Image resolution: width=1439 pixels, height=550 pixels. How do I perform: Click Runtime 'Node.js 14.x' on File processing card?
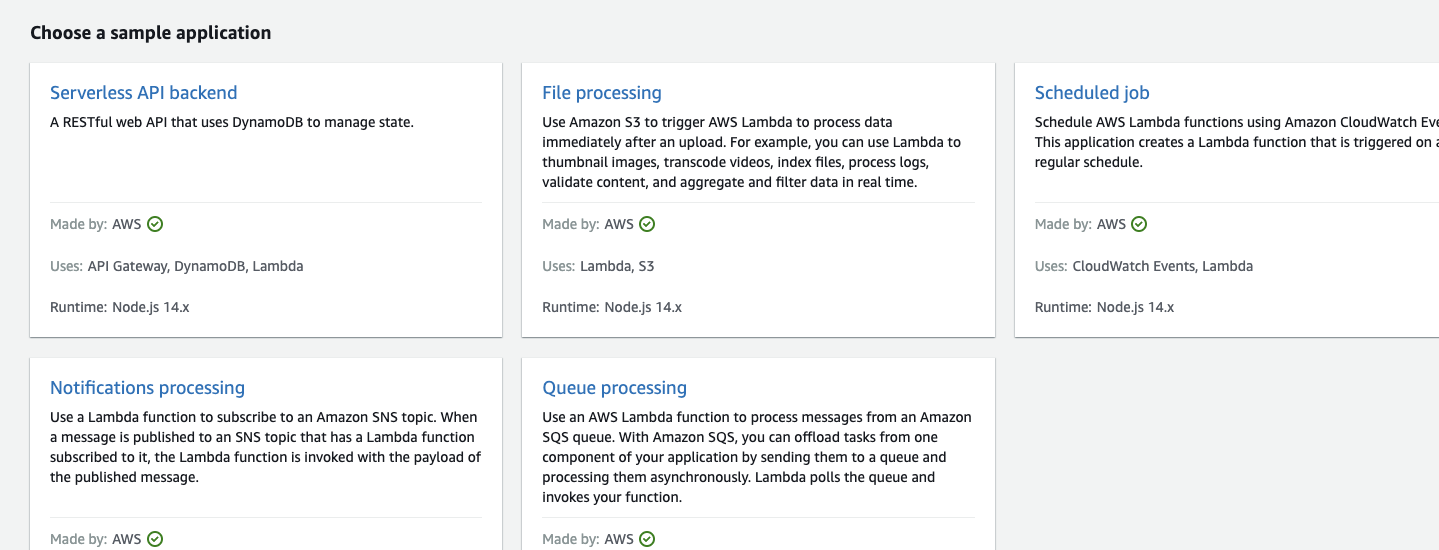[643, 307]
